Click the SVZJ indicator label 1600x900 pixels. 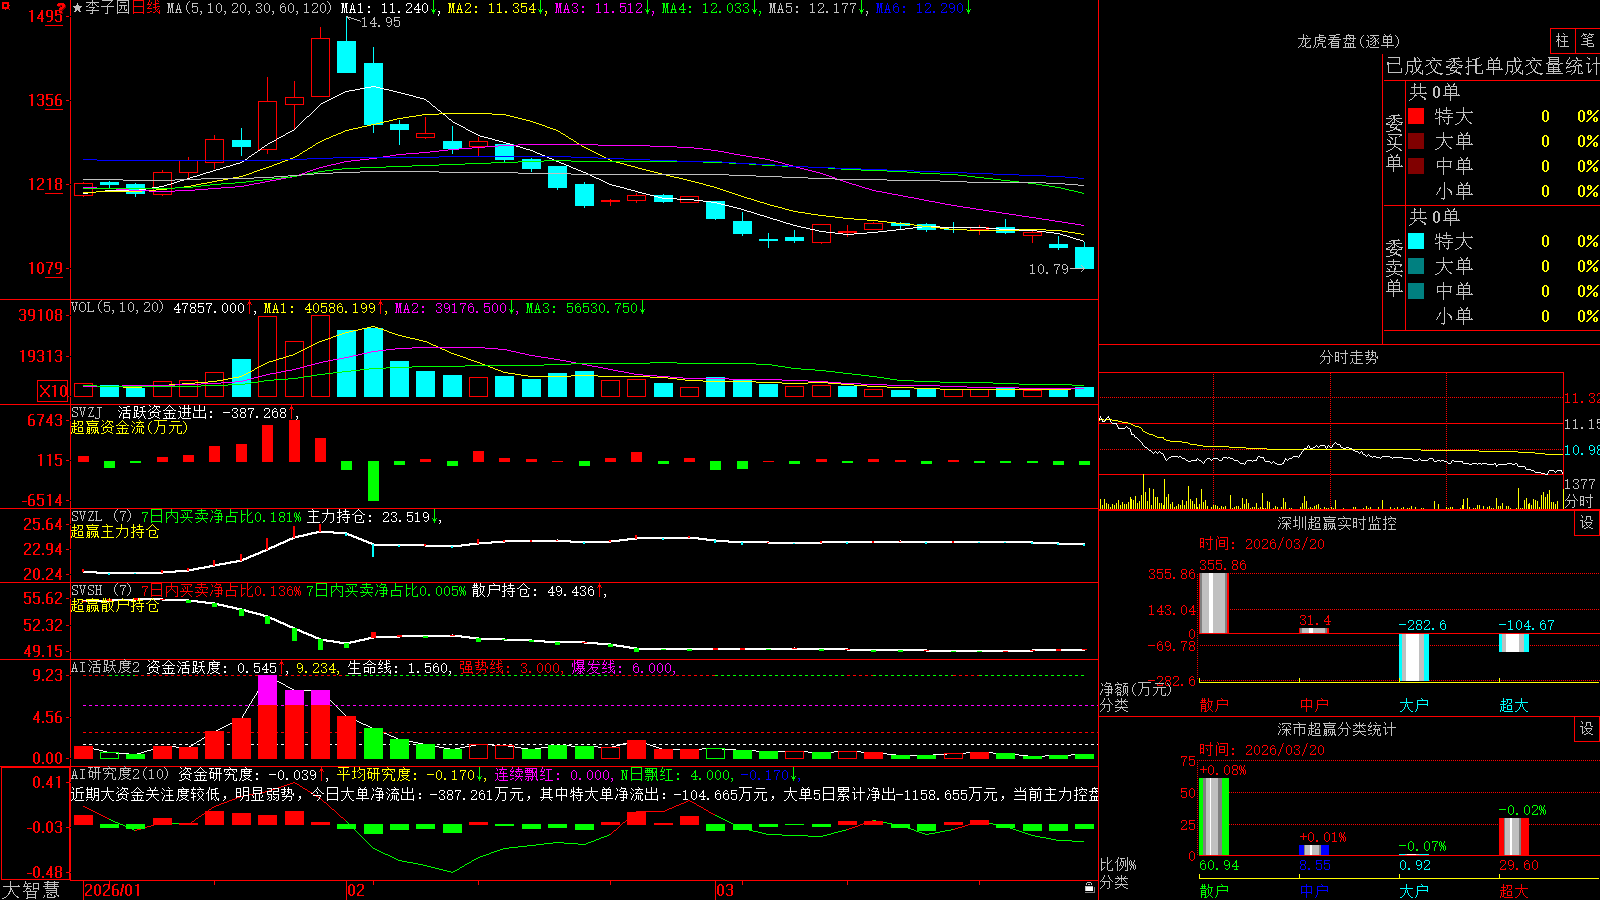(87, 413)
